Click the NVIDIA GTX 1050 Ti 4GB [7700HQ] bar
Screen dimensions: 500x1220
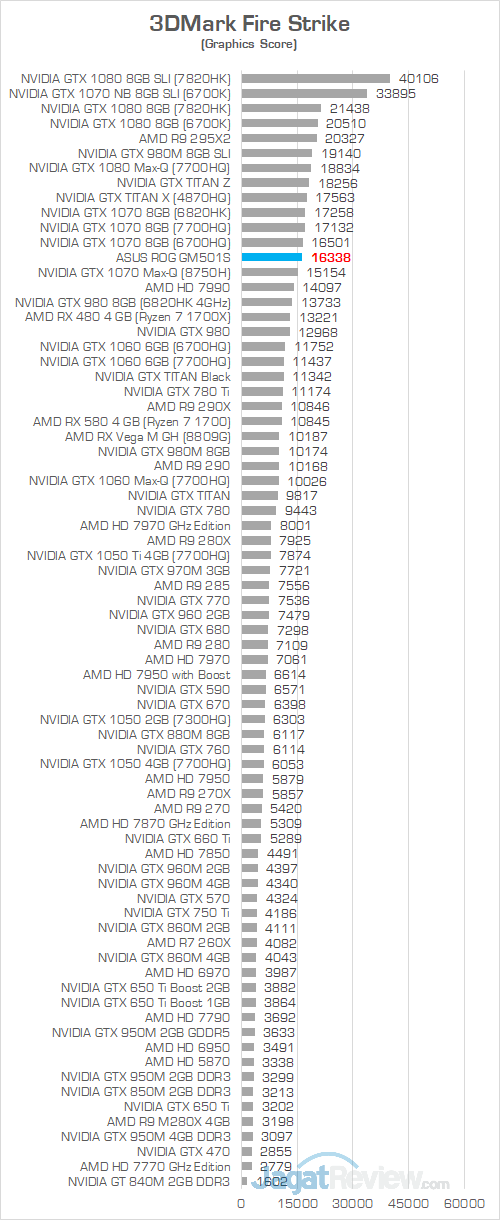[256, 555]
